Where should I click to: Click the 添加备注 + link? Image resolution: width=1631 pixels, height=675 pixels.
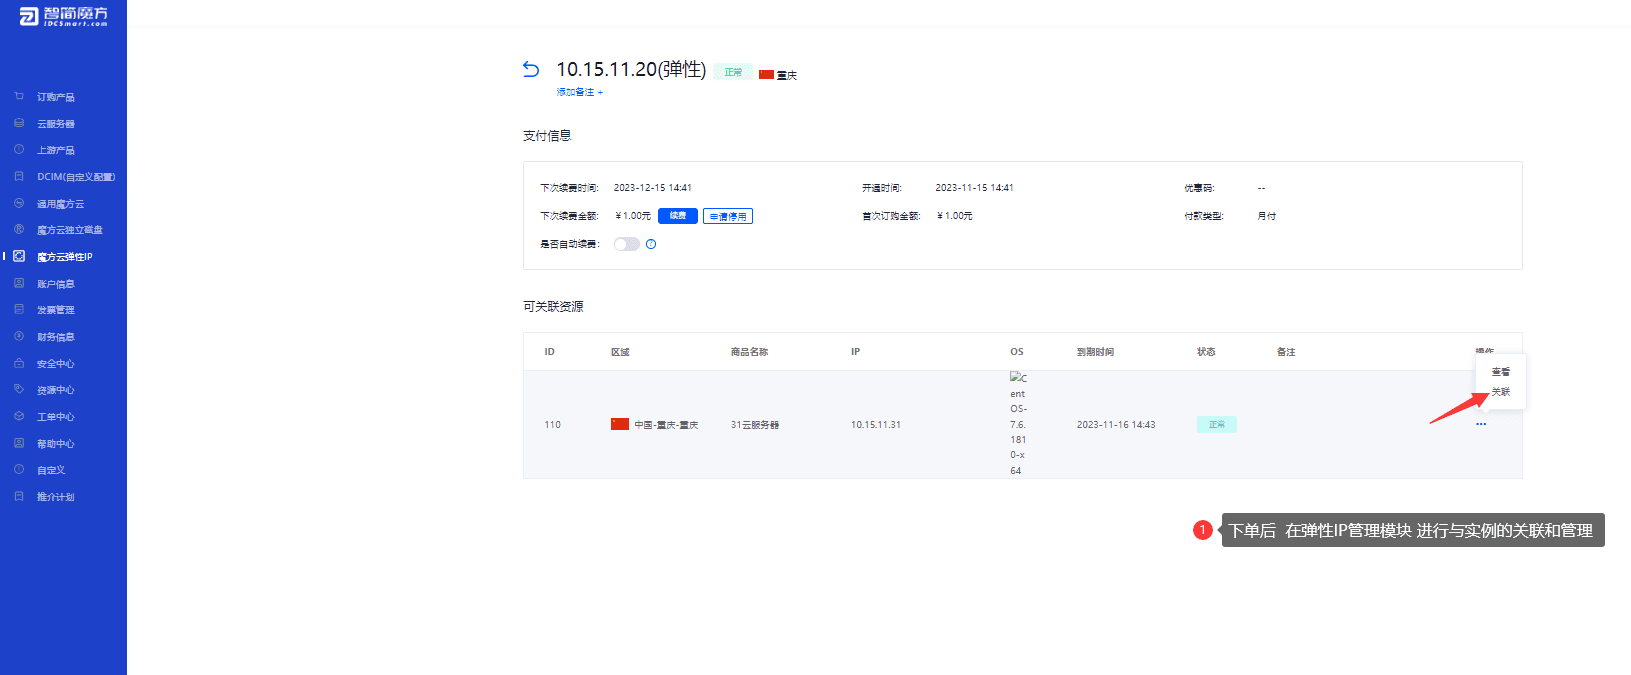tap(580, 92)
